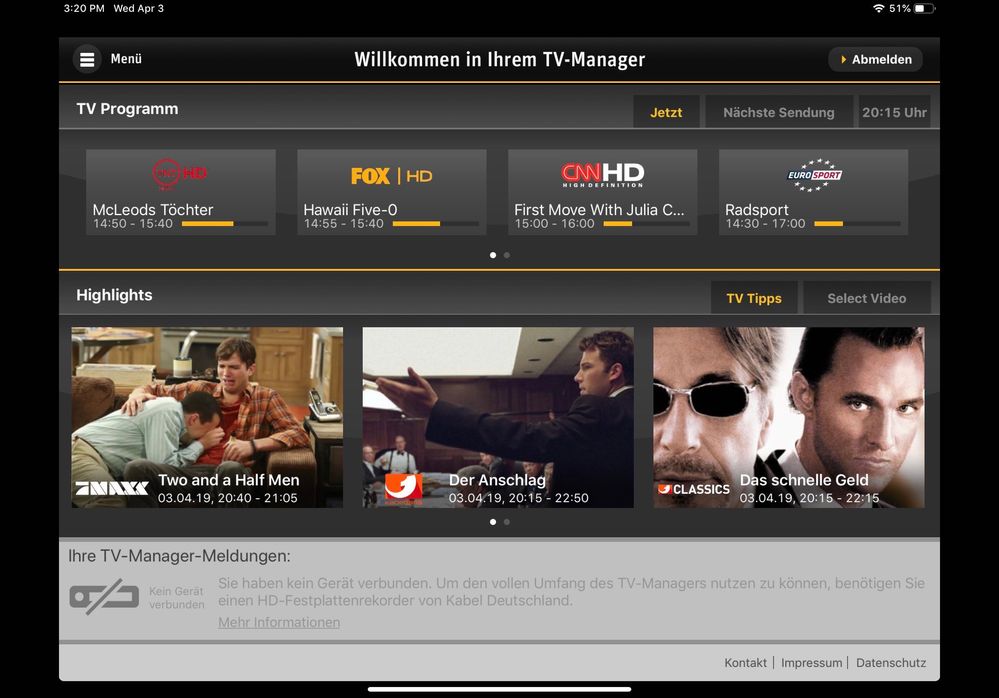Open Mehr Informationen link
This screenshot has width=999, height=698.
279,622
